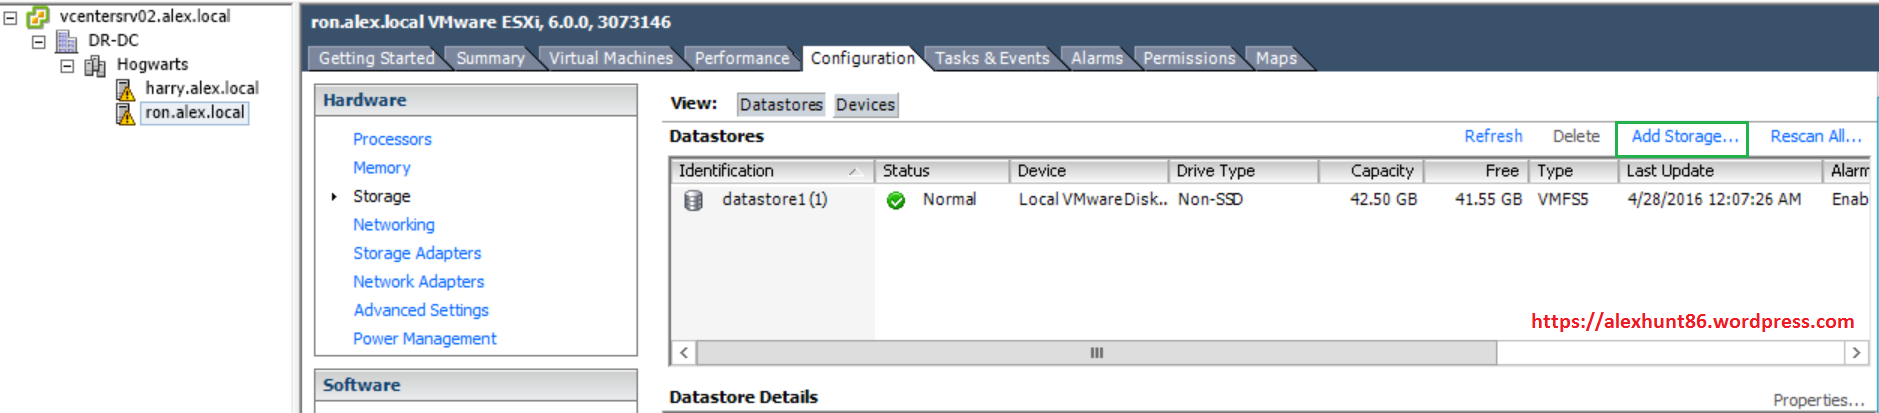Click Add Storage link

(1684, 137)
